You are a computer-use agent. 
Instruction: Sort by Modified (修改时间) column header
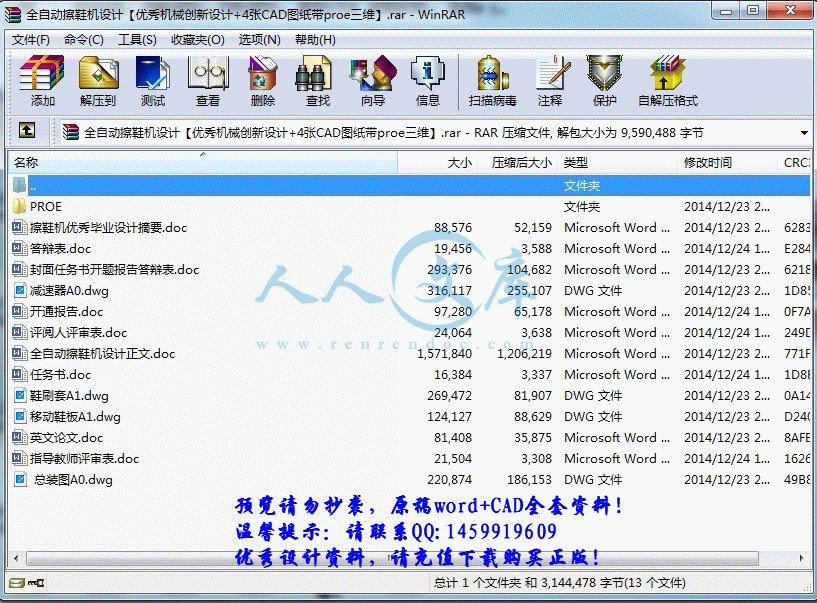(728, 163)
